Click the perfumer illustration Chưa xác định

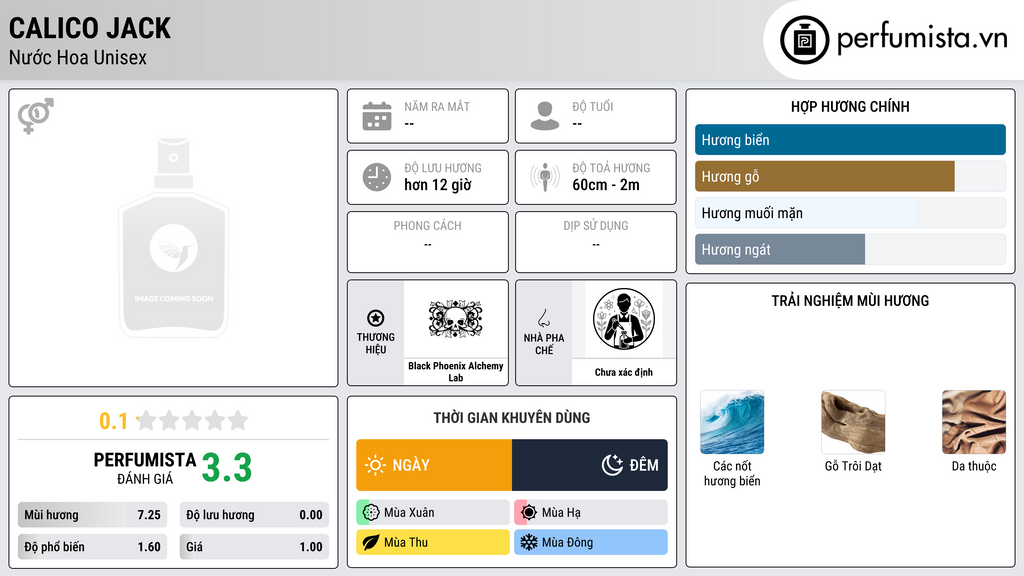[x=624, y=319]
